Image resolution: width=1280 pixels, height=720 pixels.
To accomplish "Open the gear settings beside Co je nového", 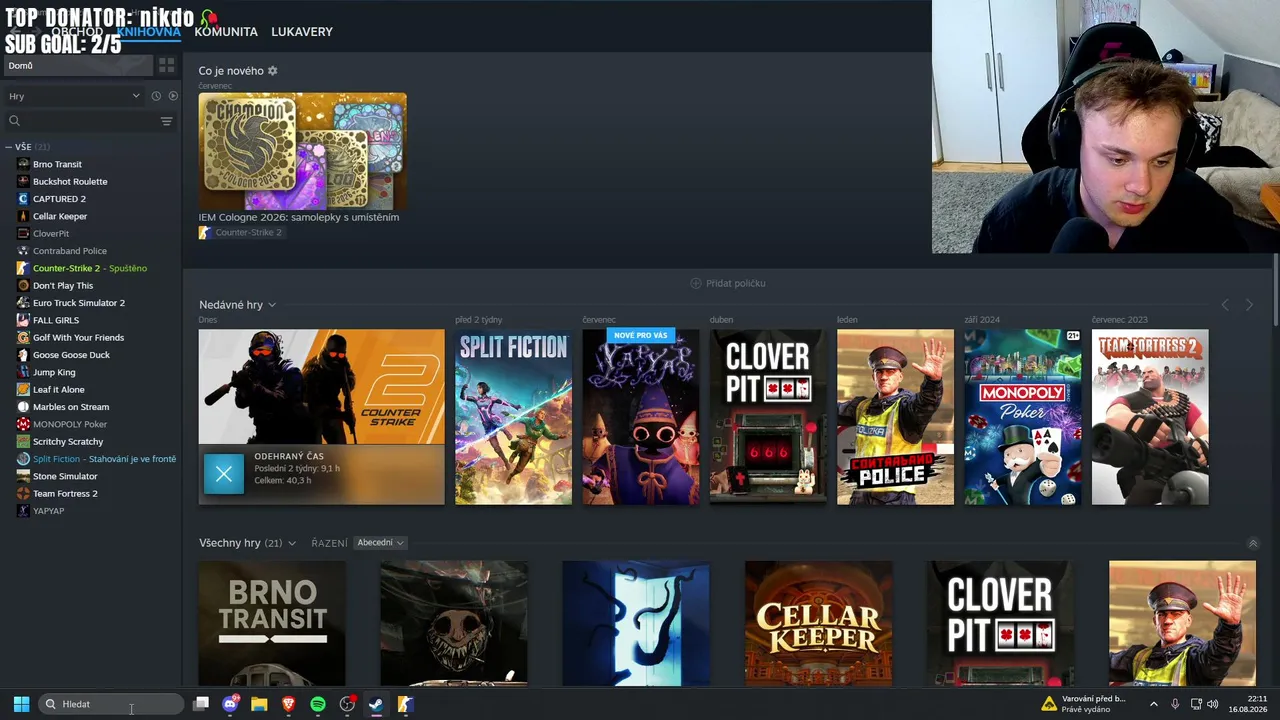I will [x=272, y=71].
